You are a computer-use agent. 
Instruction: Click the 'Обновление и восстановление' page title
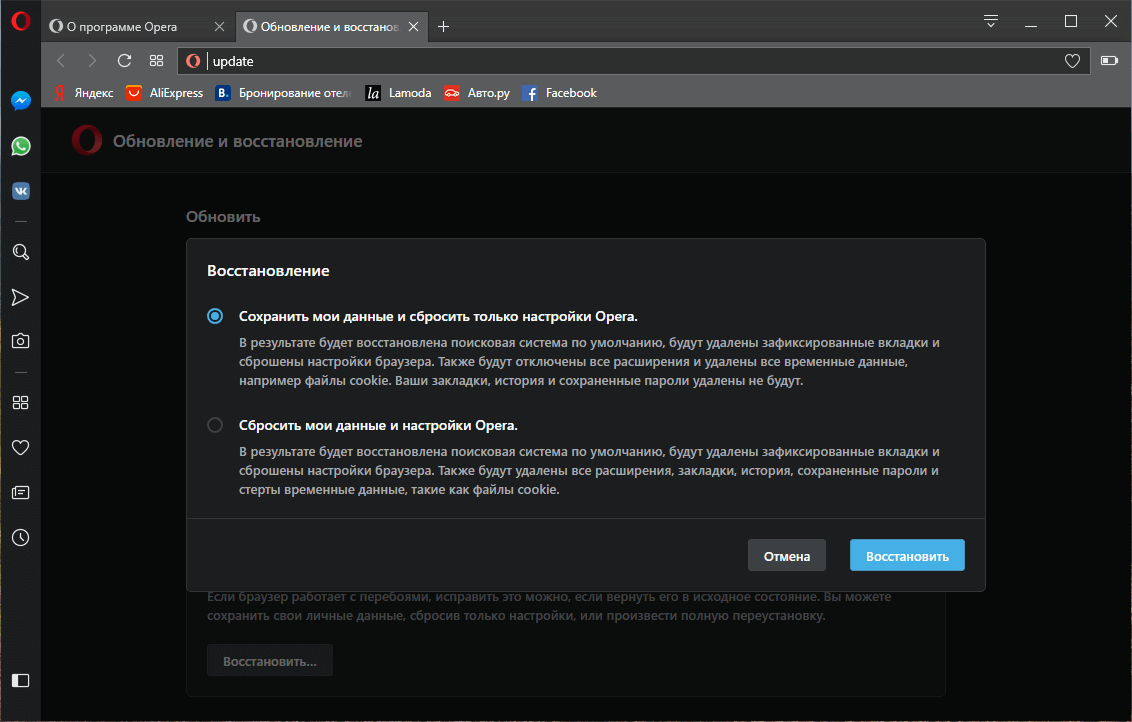click(x=238, y=142)
